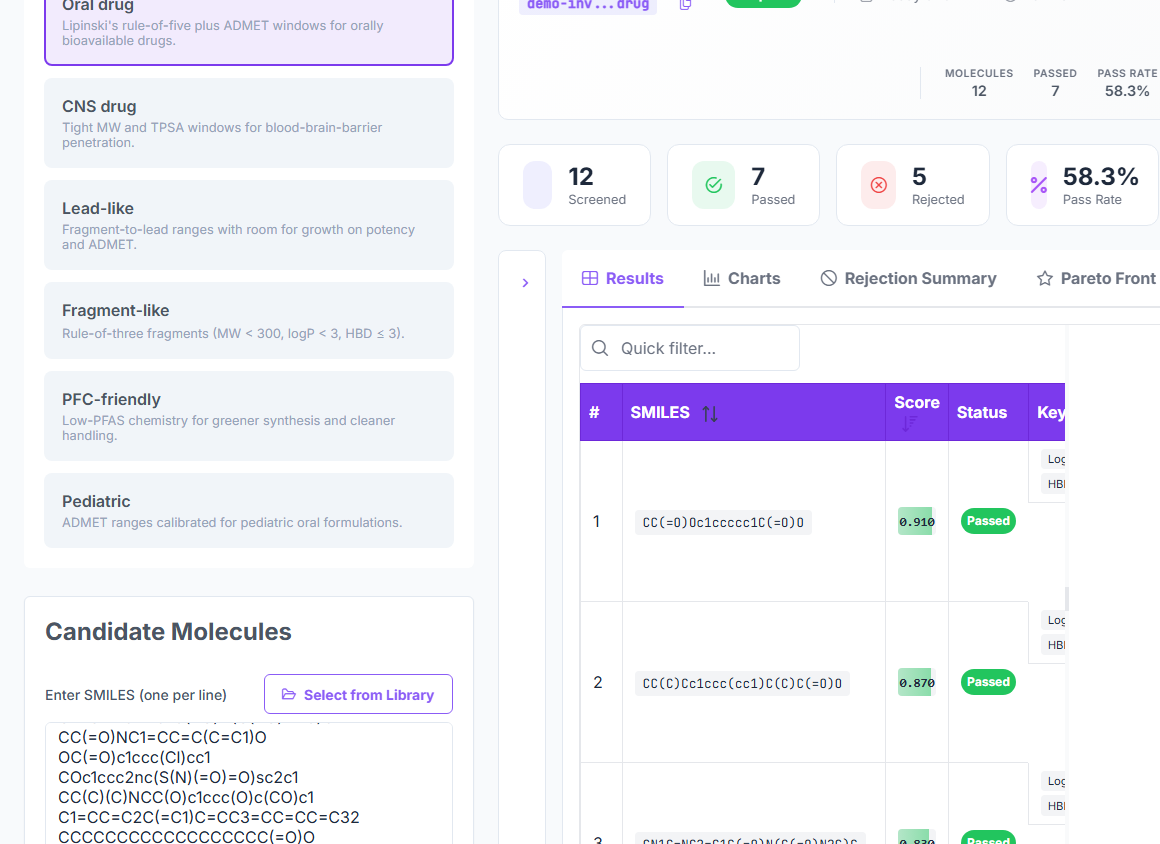The width and height of the screenshot is (1160, 844).
Task: Click line CC(C)(C)NCC(O)c1ccc(O)c(CO)c1 in textarea
Action: [x=186, y=797]
